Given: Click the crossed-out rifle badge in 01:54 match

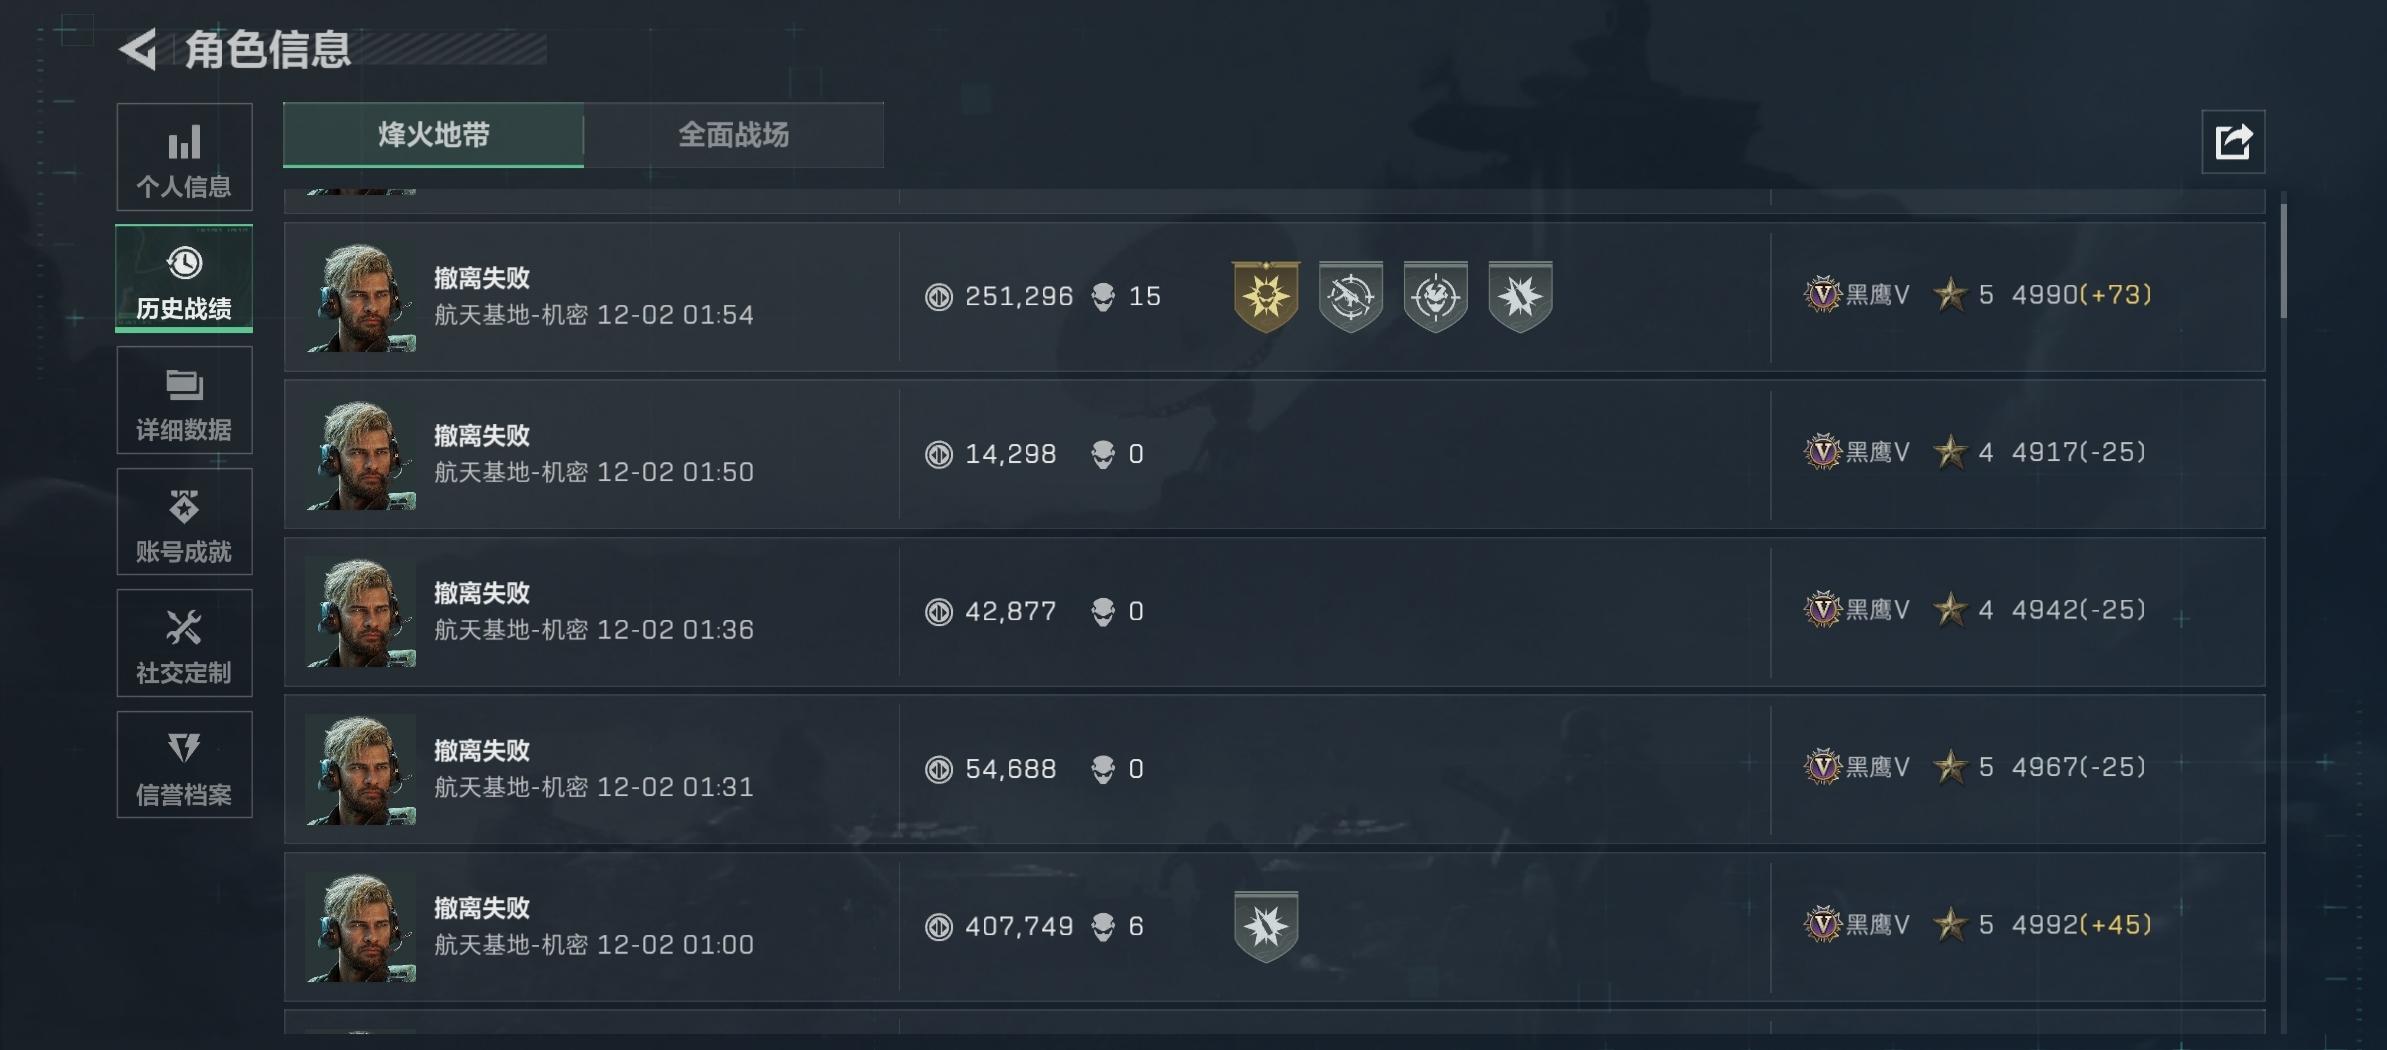Looking at the screenshot, I should pos(1350,296).
